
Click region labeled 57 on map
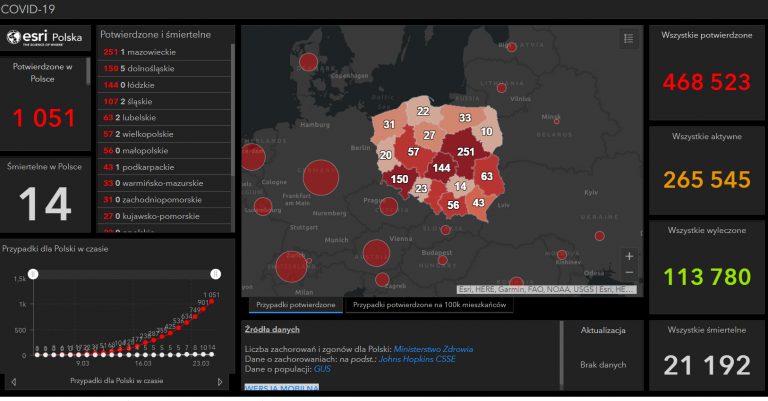(413, 152)
